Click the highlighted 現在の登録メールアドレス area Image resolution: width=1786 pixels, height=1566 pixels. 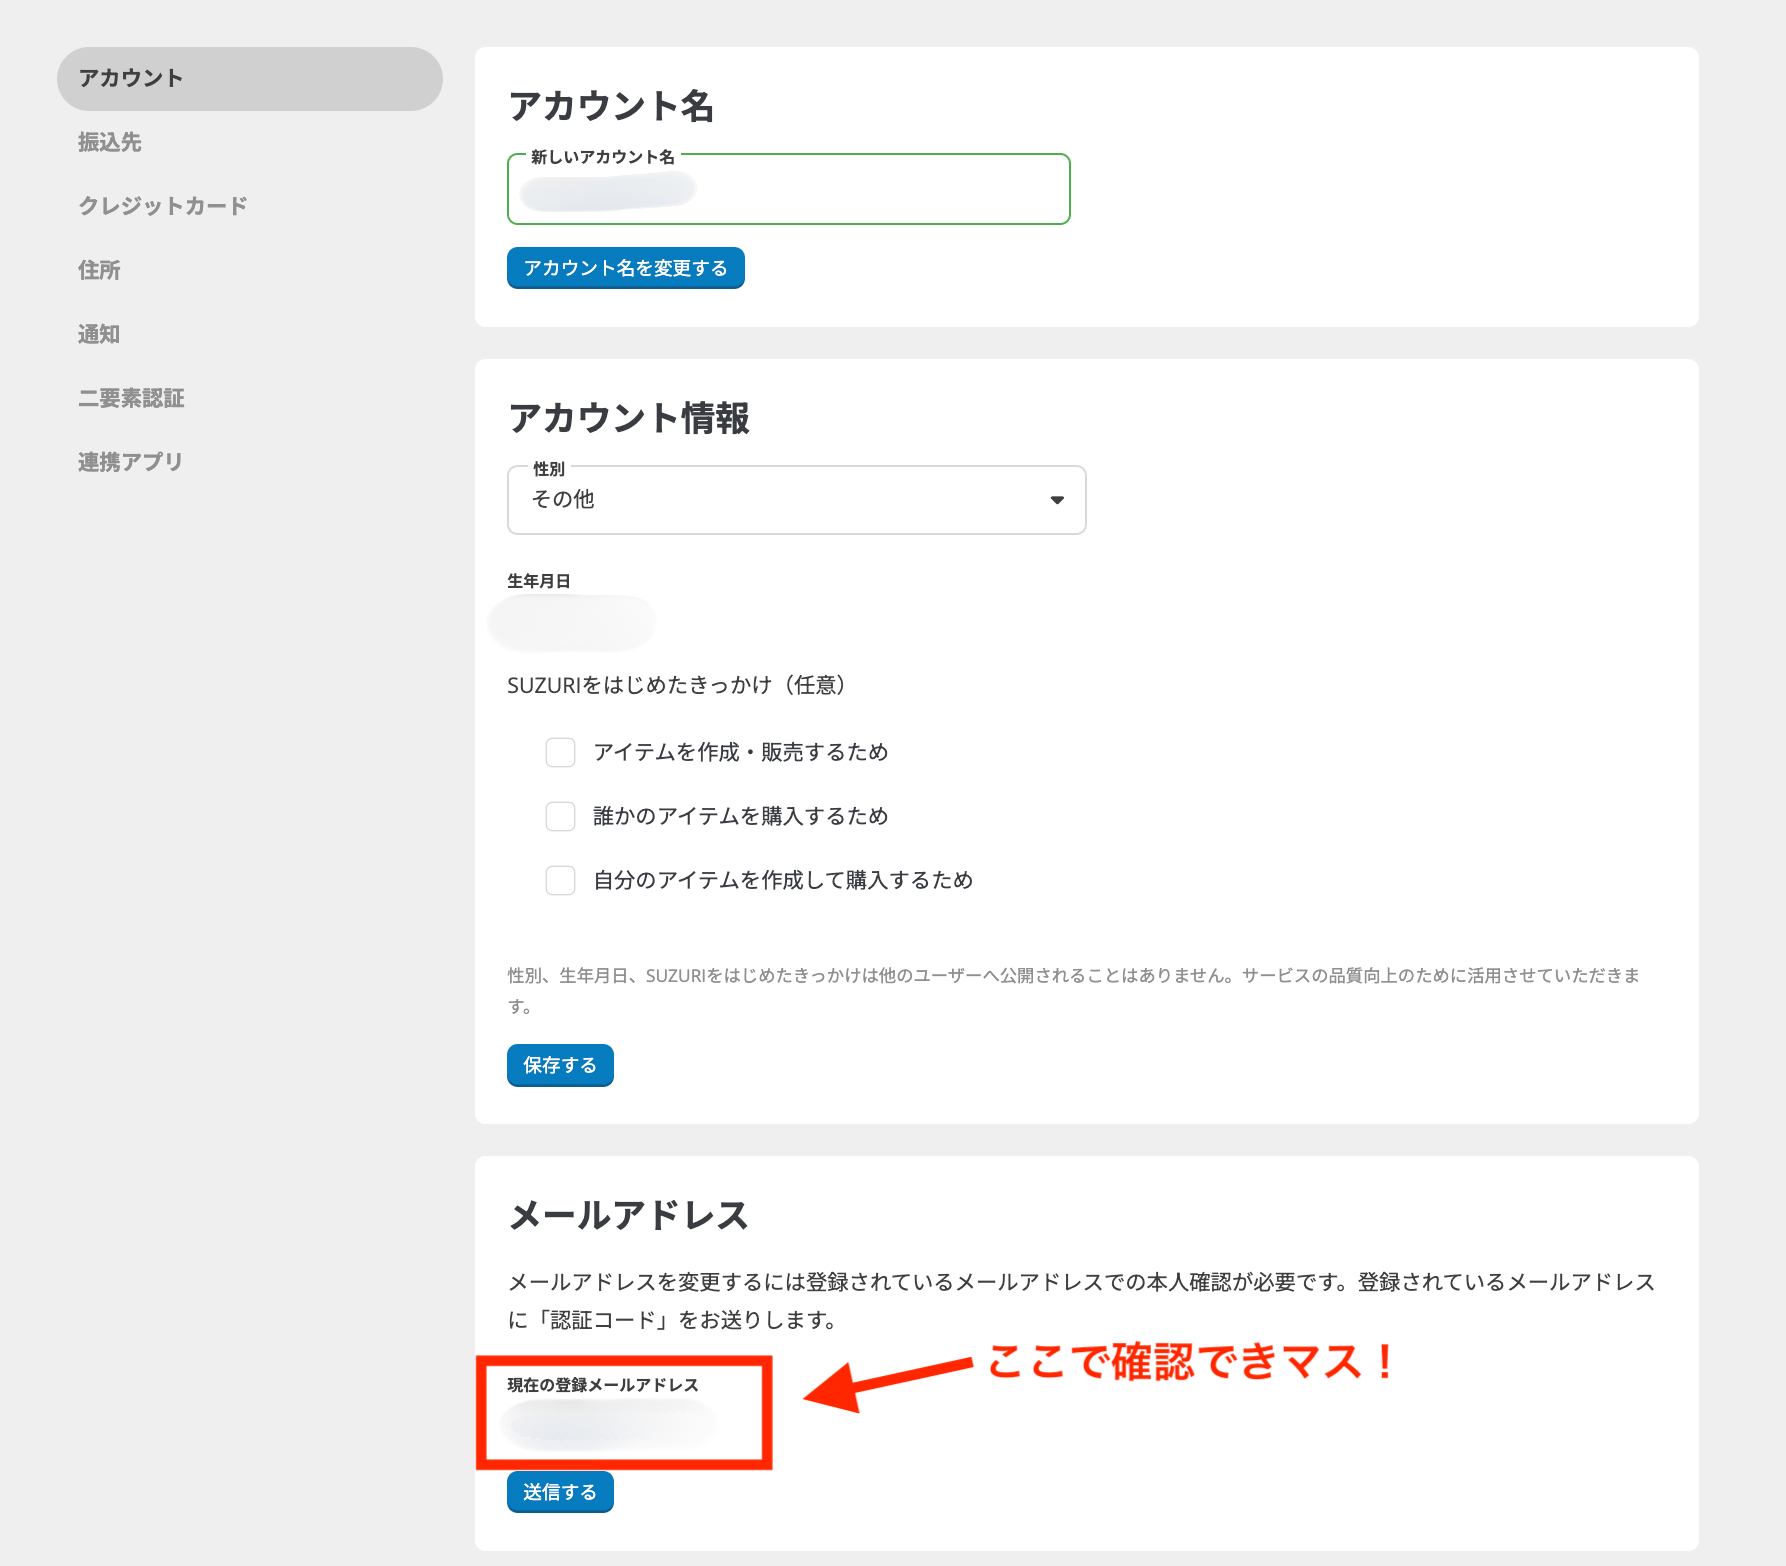pos(625,1413)
